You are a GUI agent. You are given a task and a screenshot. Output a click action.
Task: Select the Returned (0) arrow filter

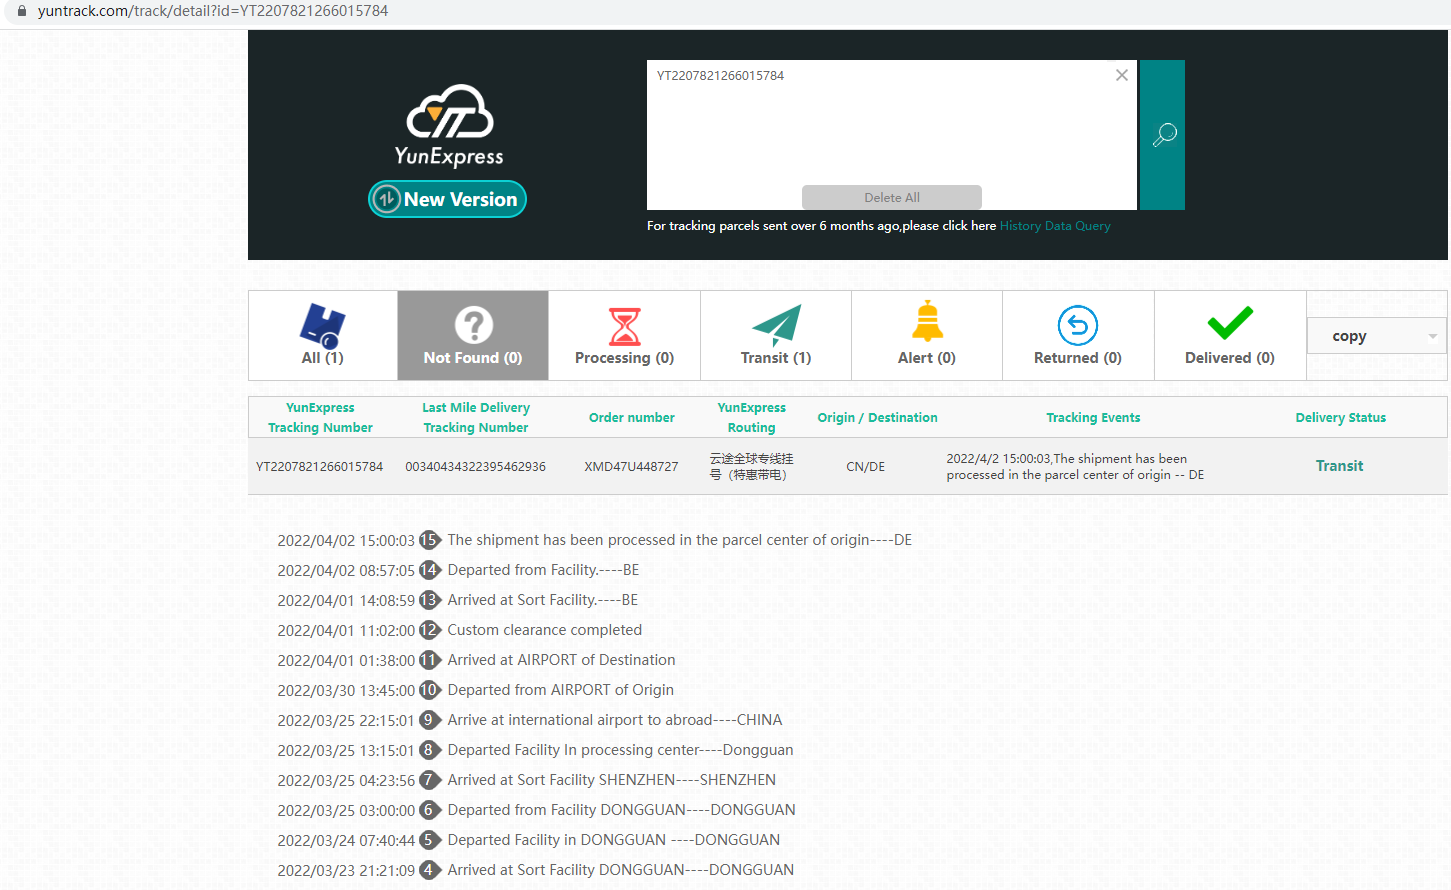click(1078, 335)
